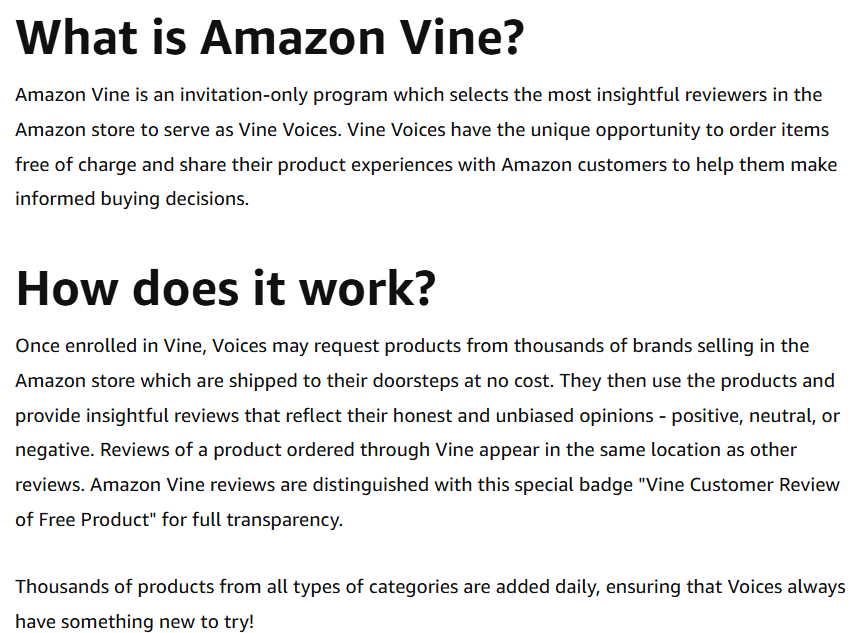Click the text "positive, neutral, or"
This screenshot has width=867, height=633.
(x=755, y=416)
